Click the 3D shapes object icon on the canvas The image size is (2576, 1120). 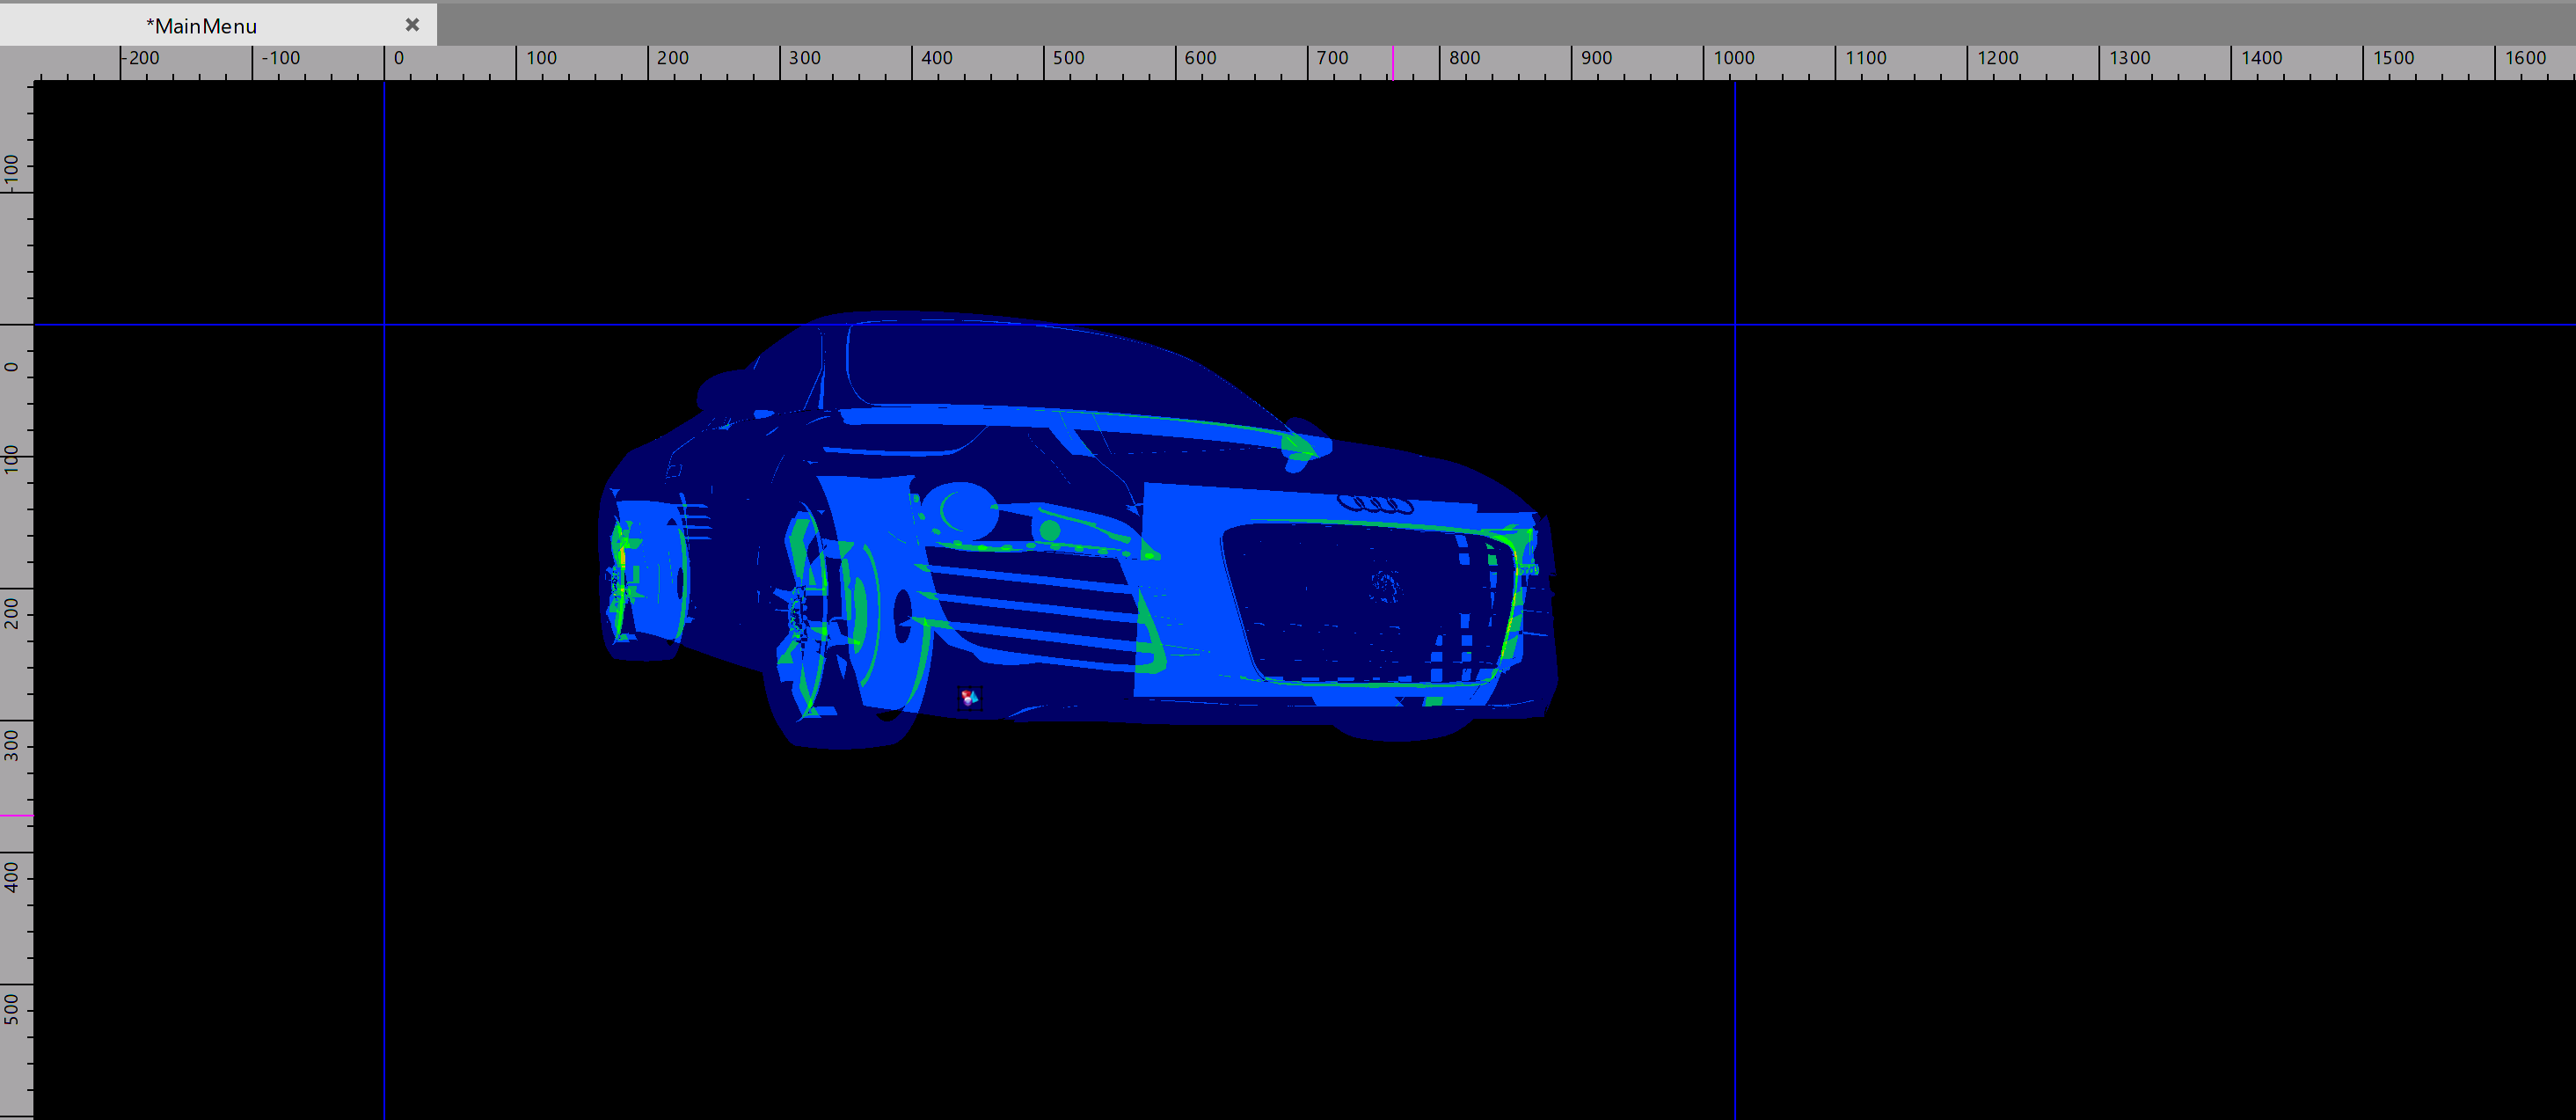[x=969, y=697]
